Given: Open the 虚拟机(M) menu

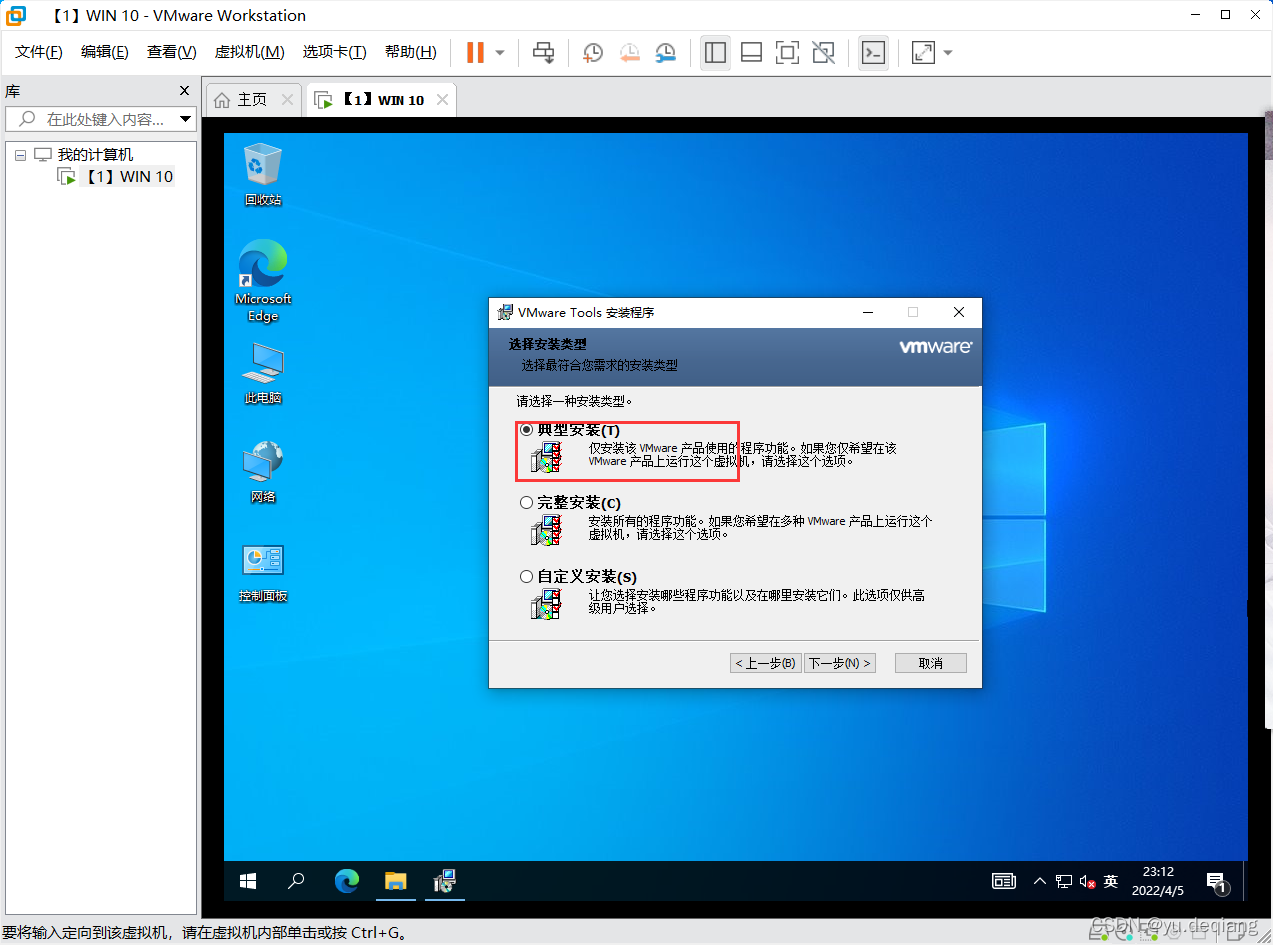Looking at the screenshot, I should 249,52.
